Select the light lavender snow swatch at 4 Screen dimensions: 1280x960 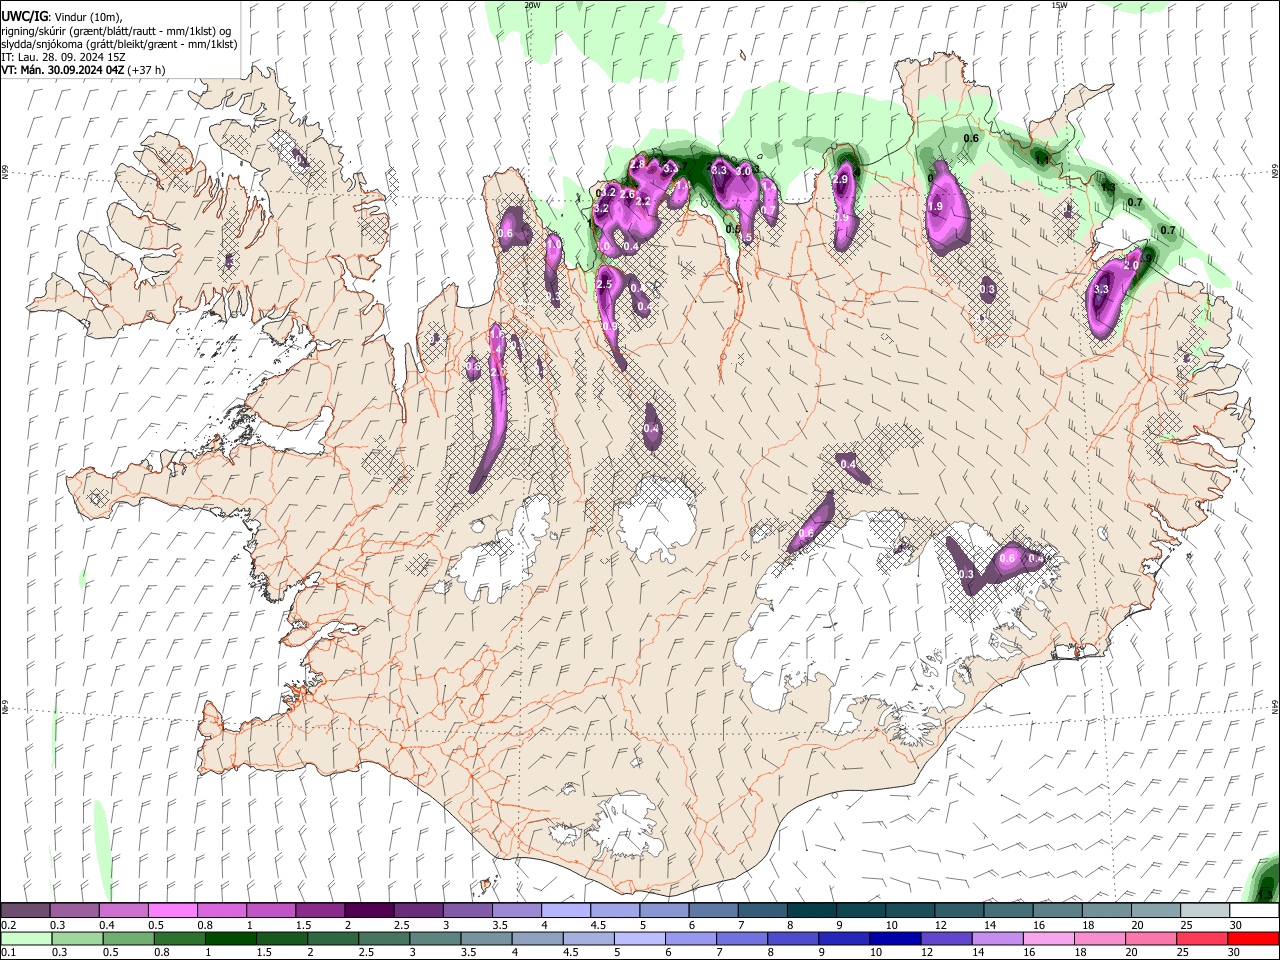pyautogui.click(x=565, y=910)
